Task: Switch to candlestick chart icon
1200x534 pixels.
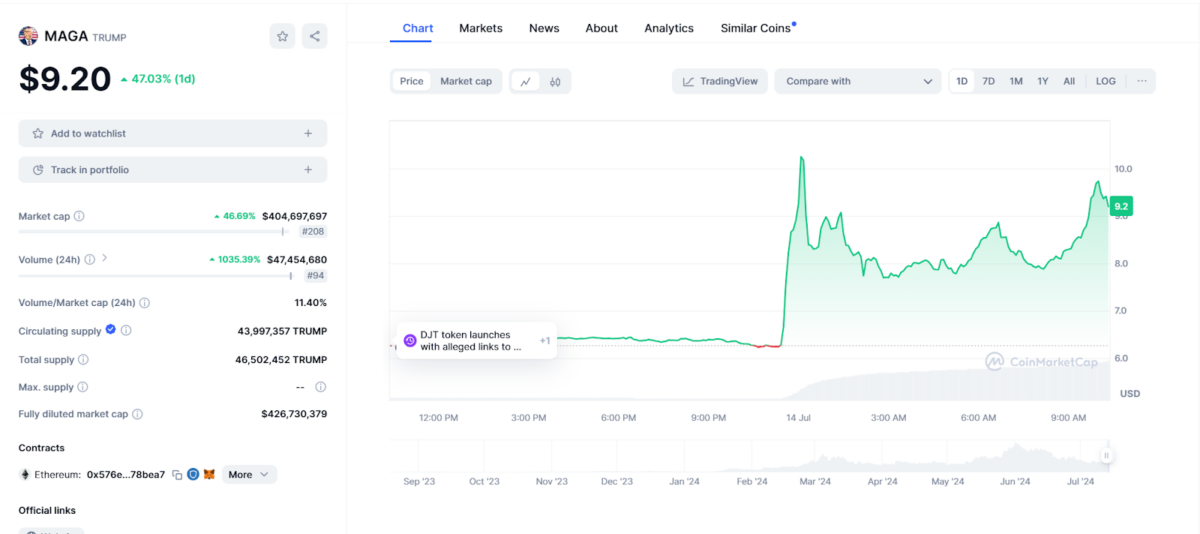Action: 554,81
